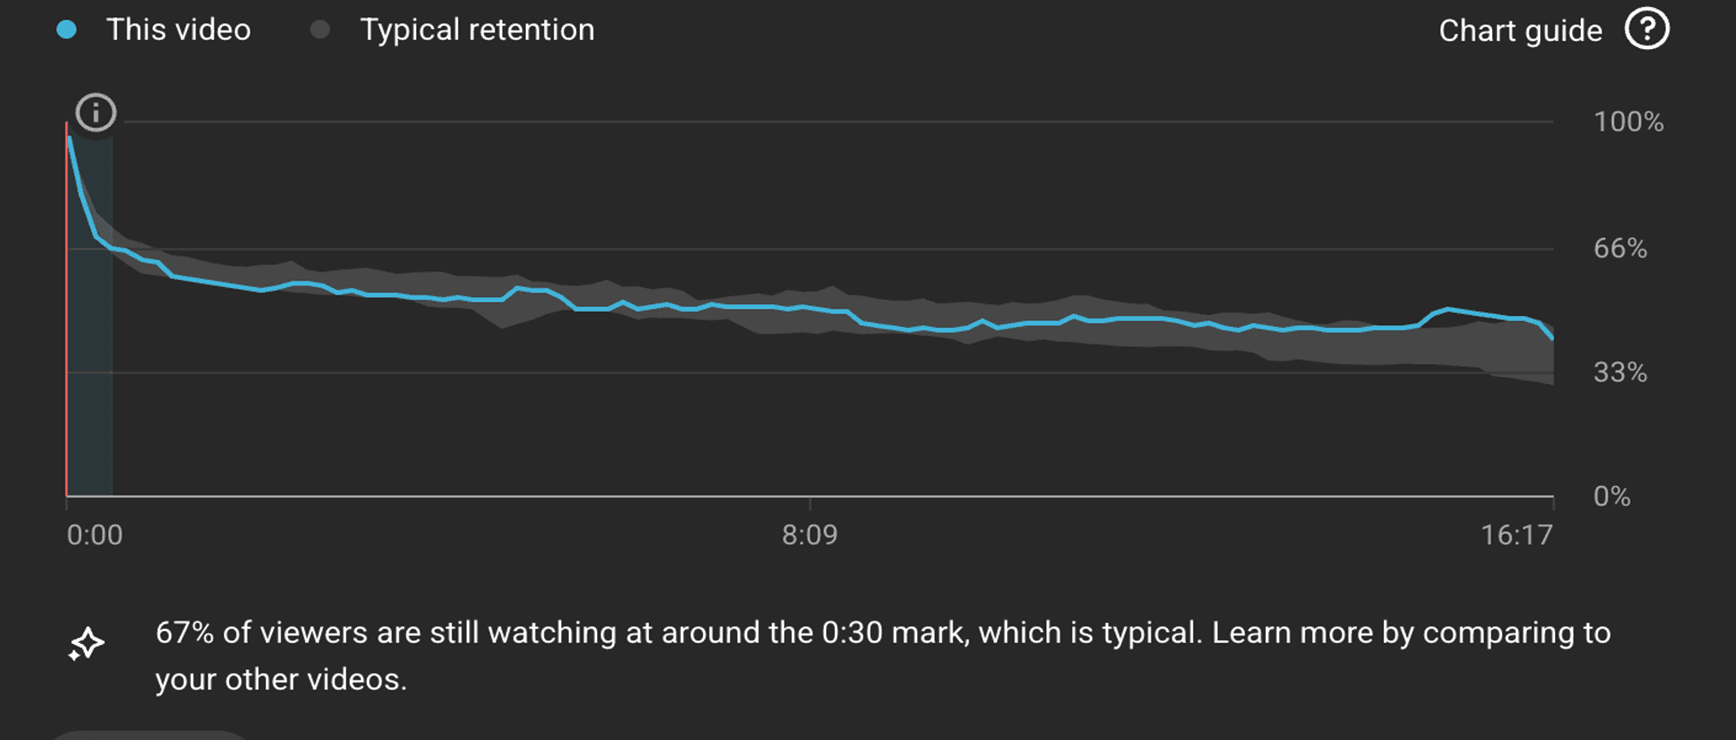The height and width of the screenshot is (740, 1736).
Task: Click the info icon above the chart start
Action: point(96,112)
